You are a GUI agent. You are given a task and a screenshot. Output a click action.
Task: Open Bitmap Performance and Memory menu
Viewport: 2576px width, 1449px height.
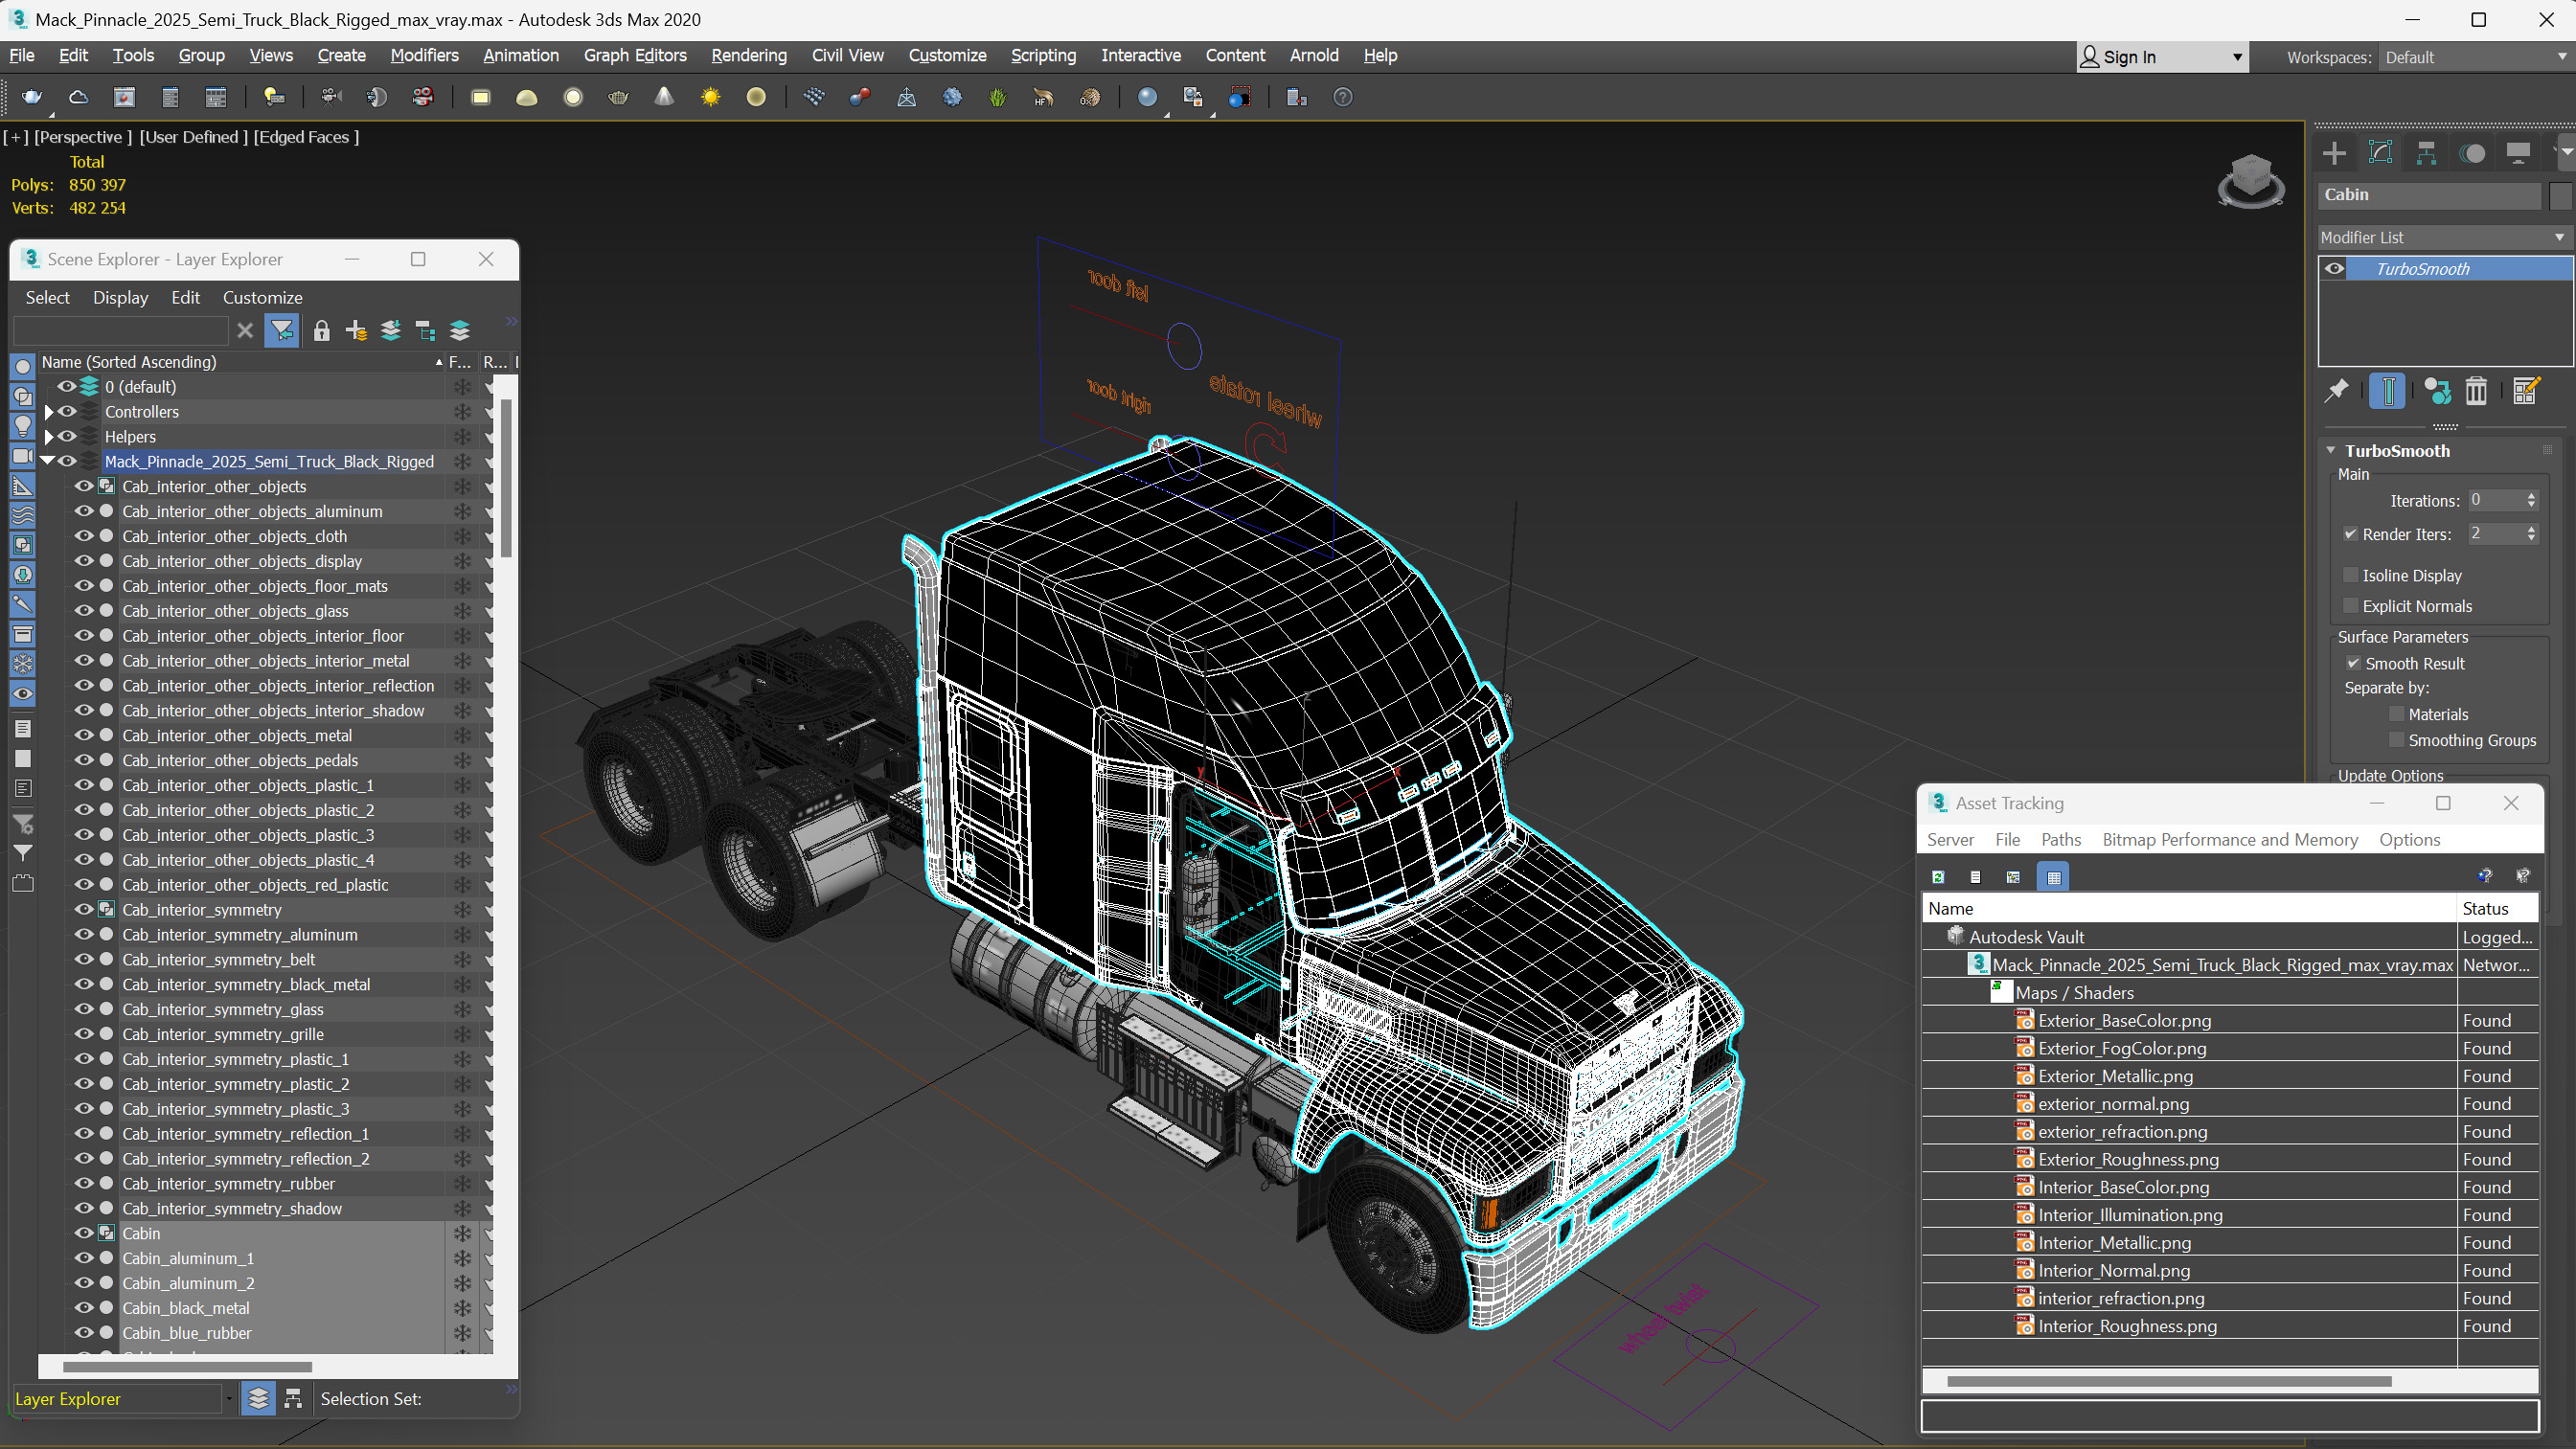[x=2229, y=839]
